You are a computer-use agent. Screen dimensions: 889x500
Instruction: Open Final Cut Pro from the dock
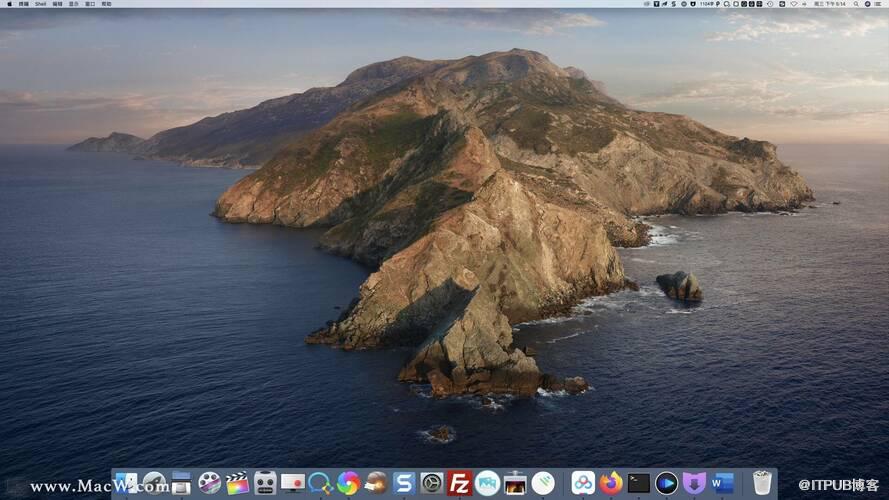click(x=237, y=483)
